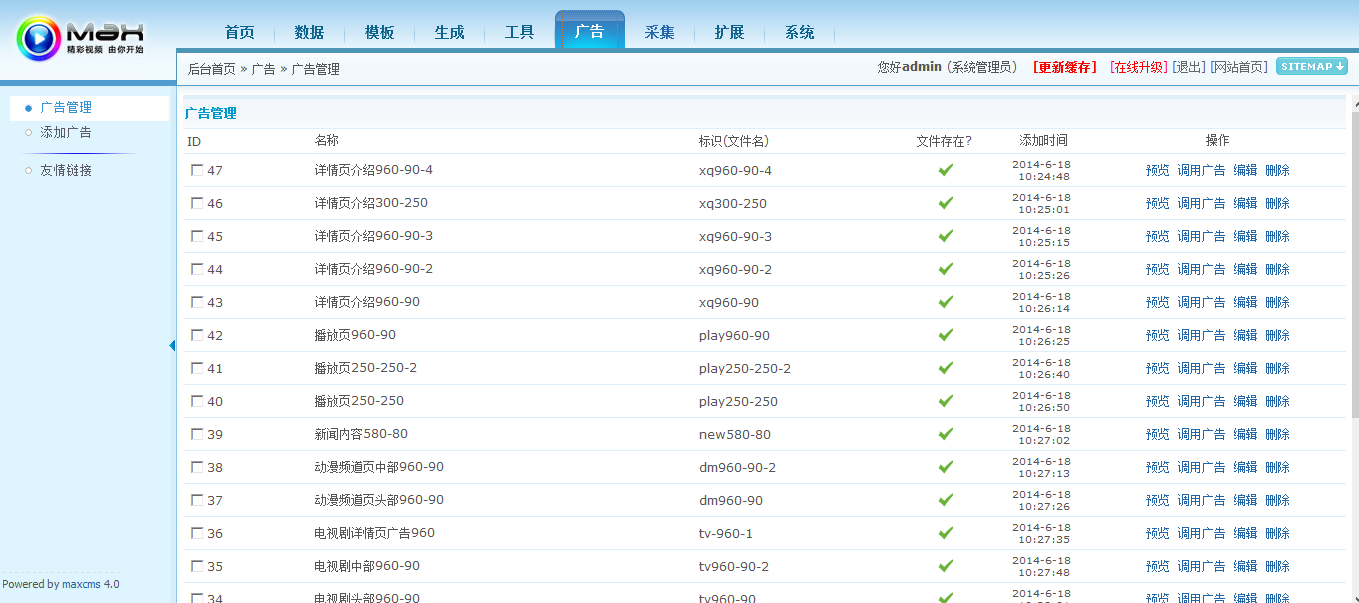Click green check icon on play250-250 row
Screen dimensions: 1359x603
click(945, 400)
